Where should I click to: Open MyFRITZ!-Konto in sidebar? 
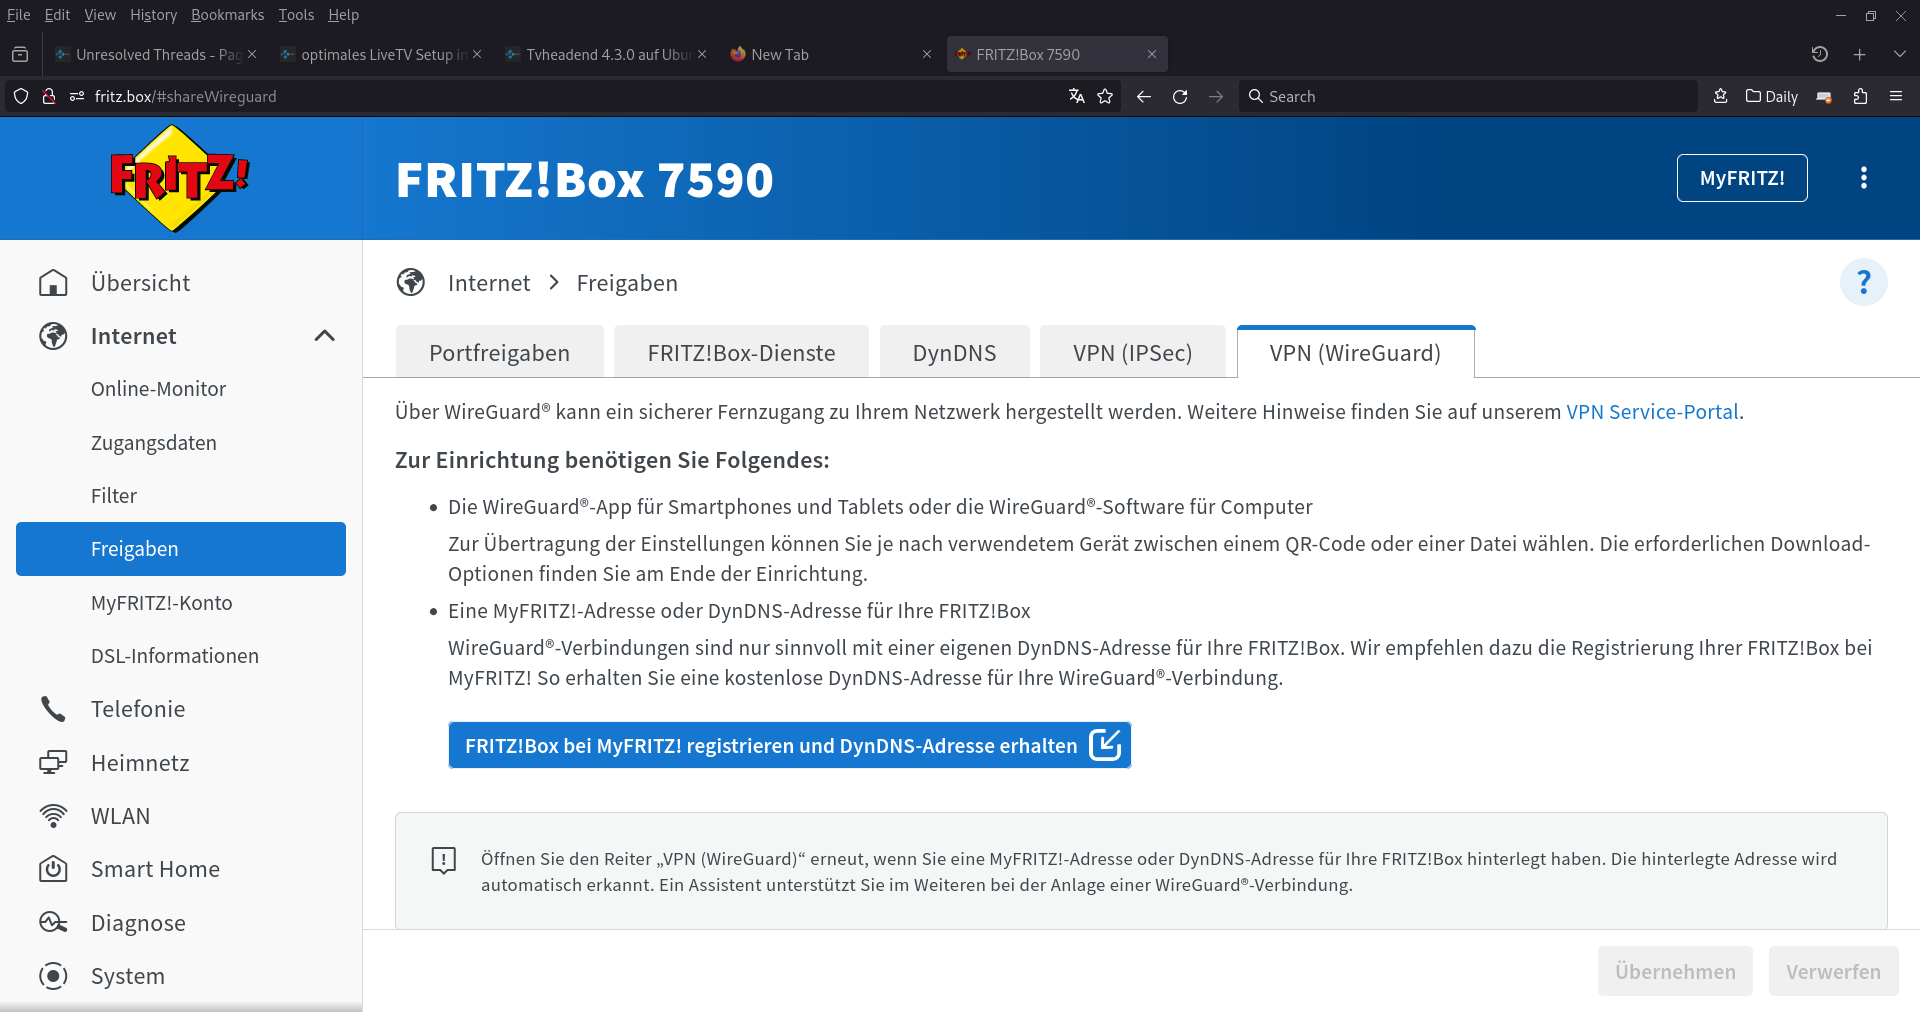181,603
